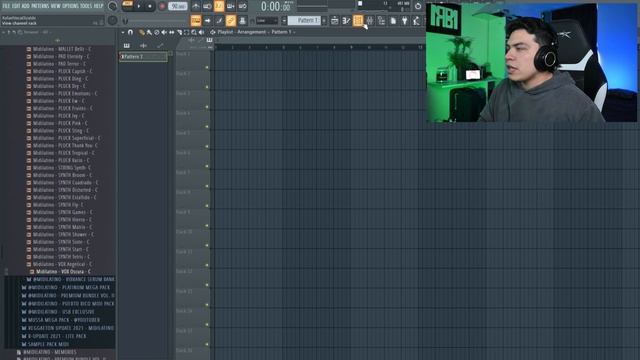Select the playlist Select tool

[187, 32]
